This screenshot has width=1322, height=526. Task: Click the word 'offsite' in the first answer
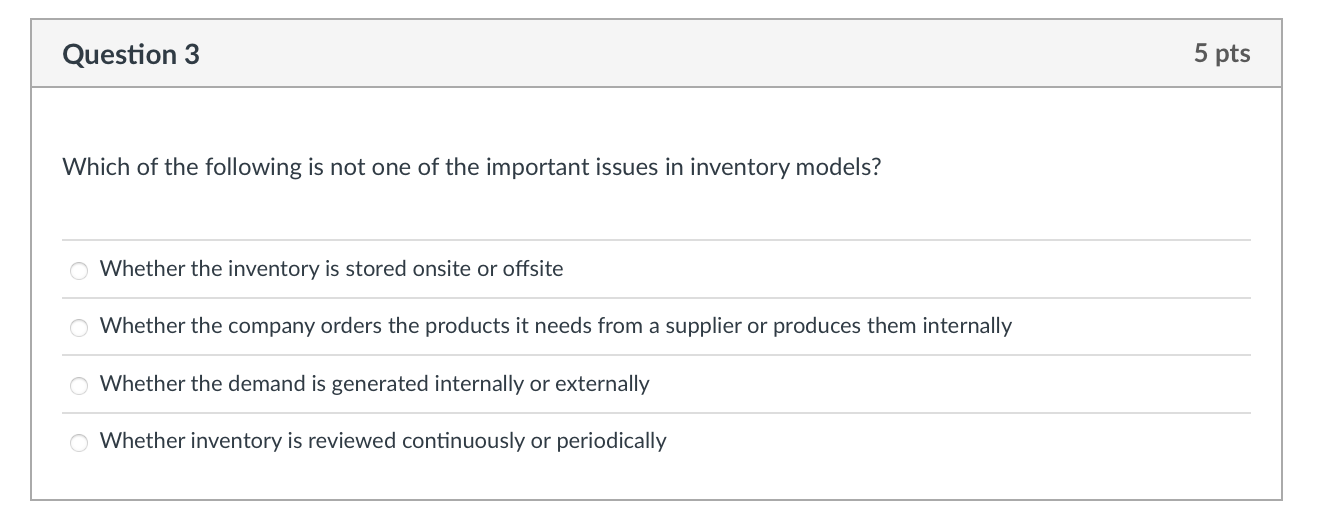tap(533, 269)
